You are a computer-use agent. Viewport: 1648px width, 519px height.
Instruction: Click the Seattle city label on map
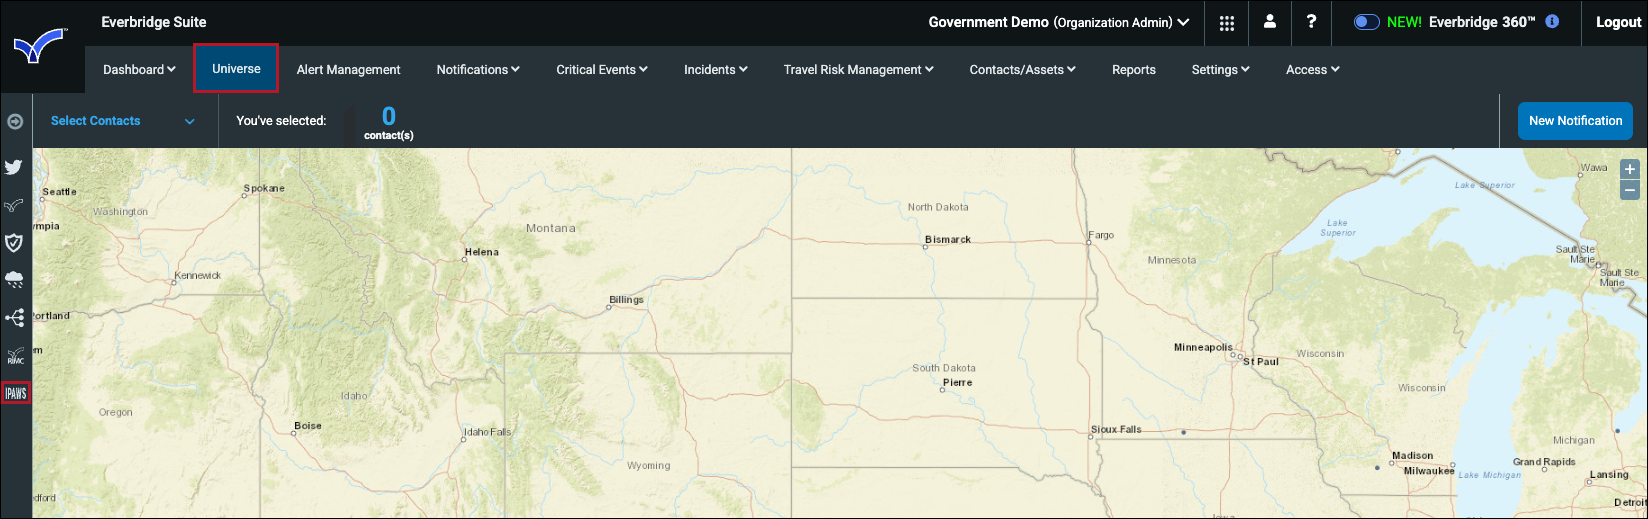pos(59,191)
